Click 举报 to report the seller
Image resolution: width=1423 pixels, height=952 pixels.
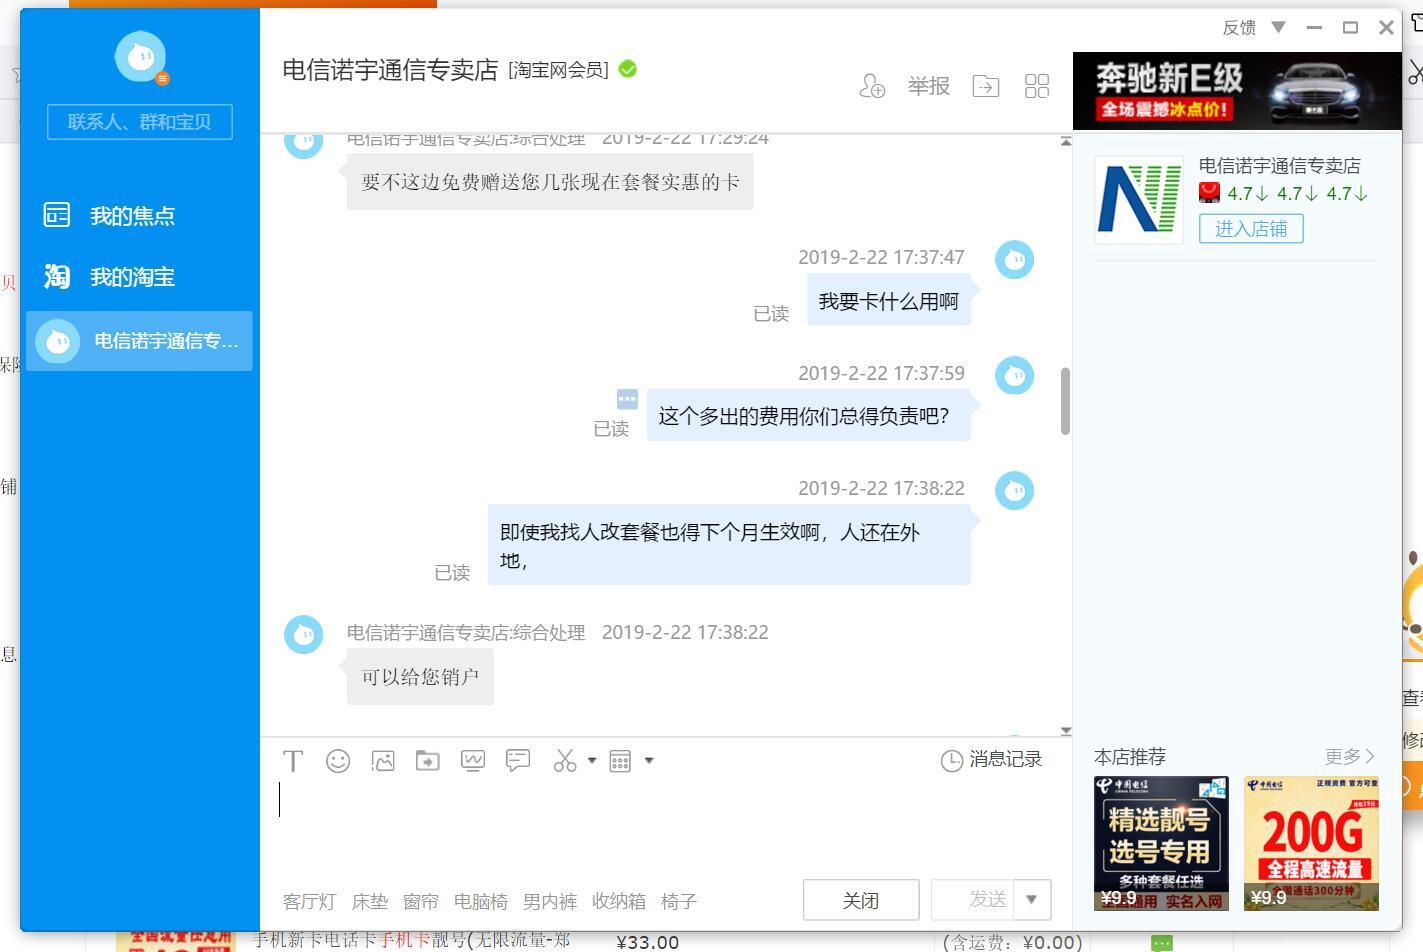929,86
